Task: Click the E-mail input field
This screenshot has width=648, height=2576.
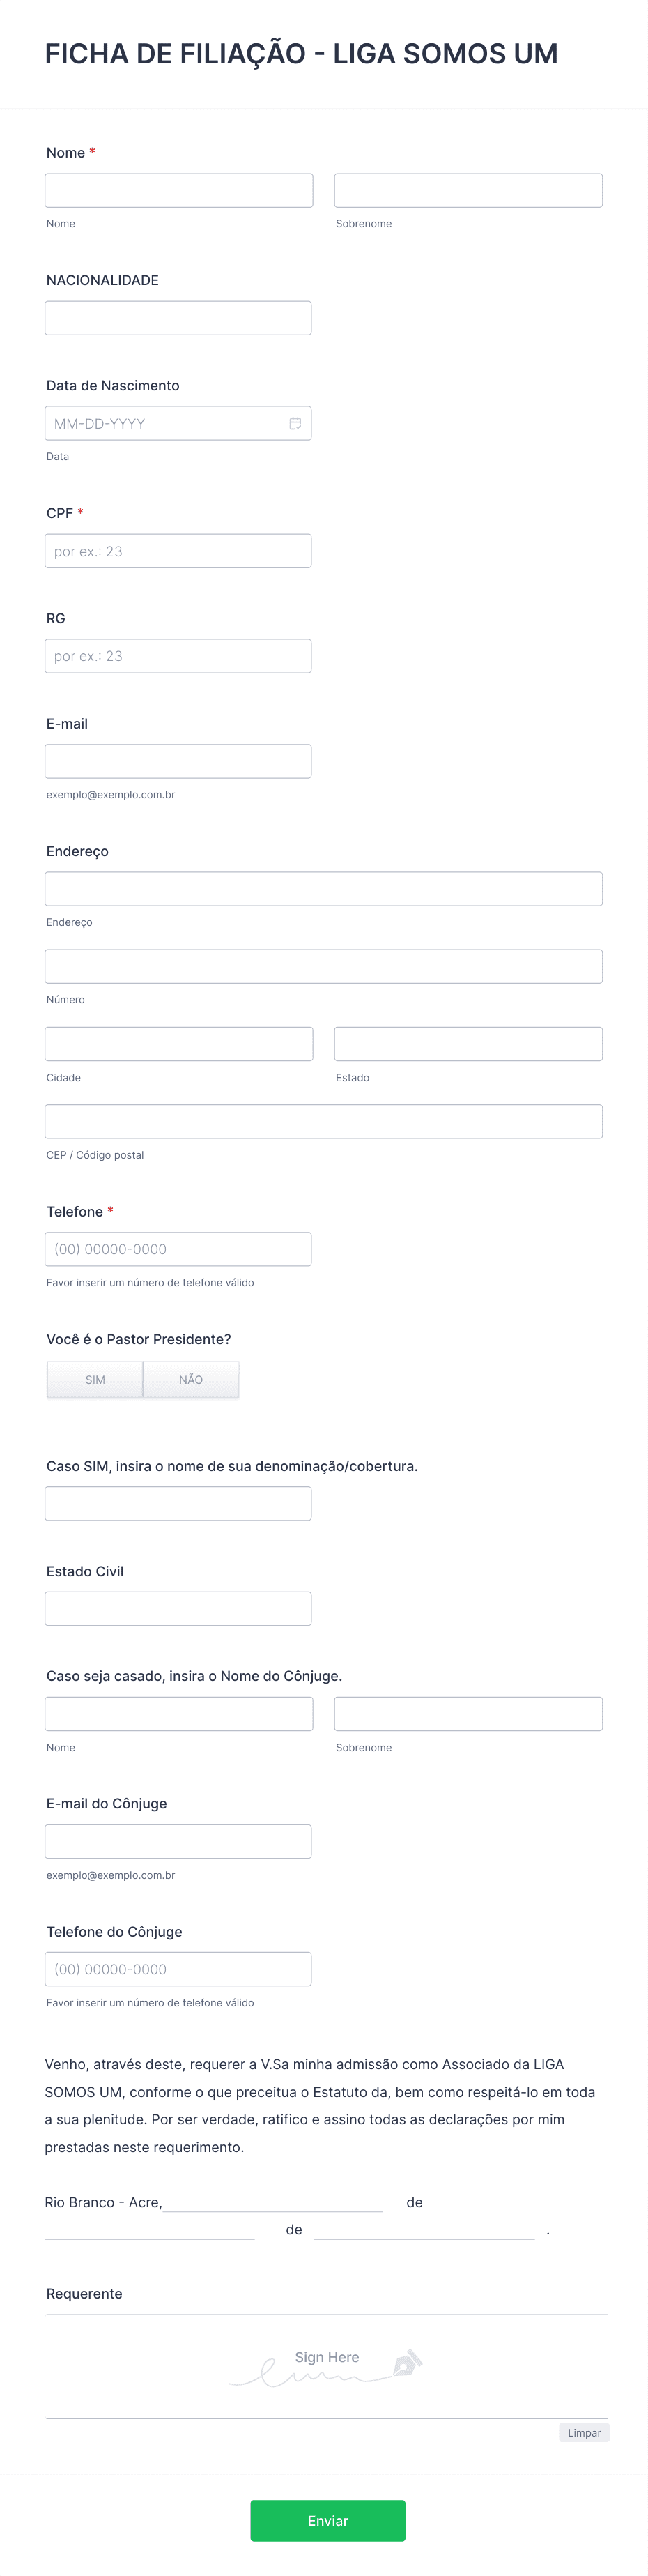Action: pyautogui.click(x=178, y=762)
